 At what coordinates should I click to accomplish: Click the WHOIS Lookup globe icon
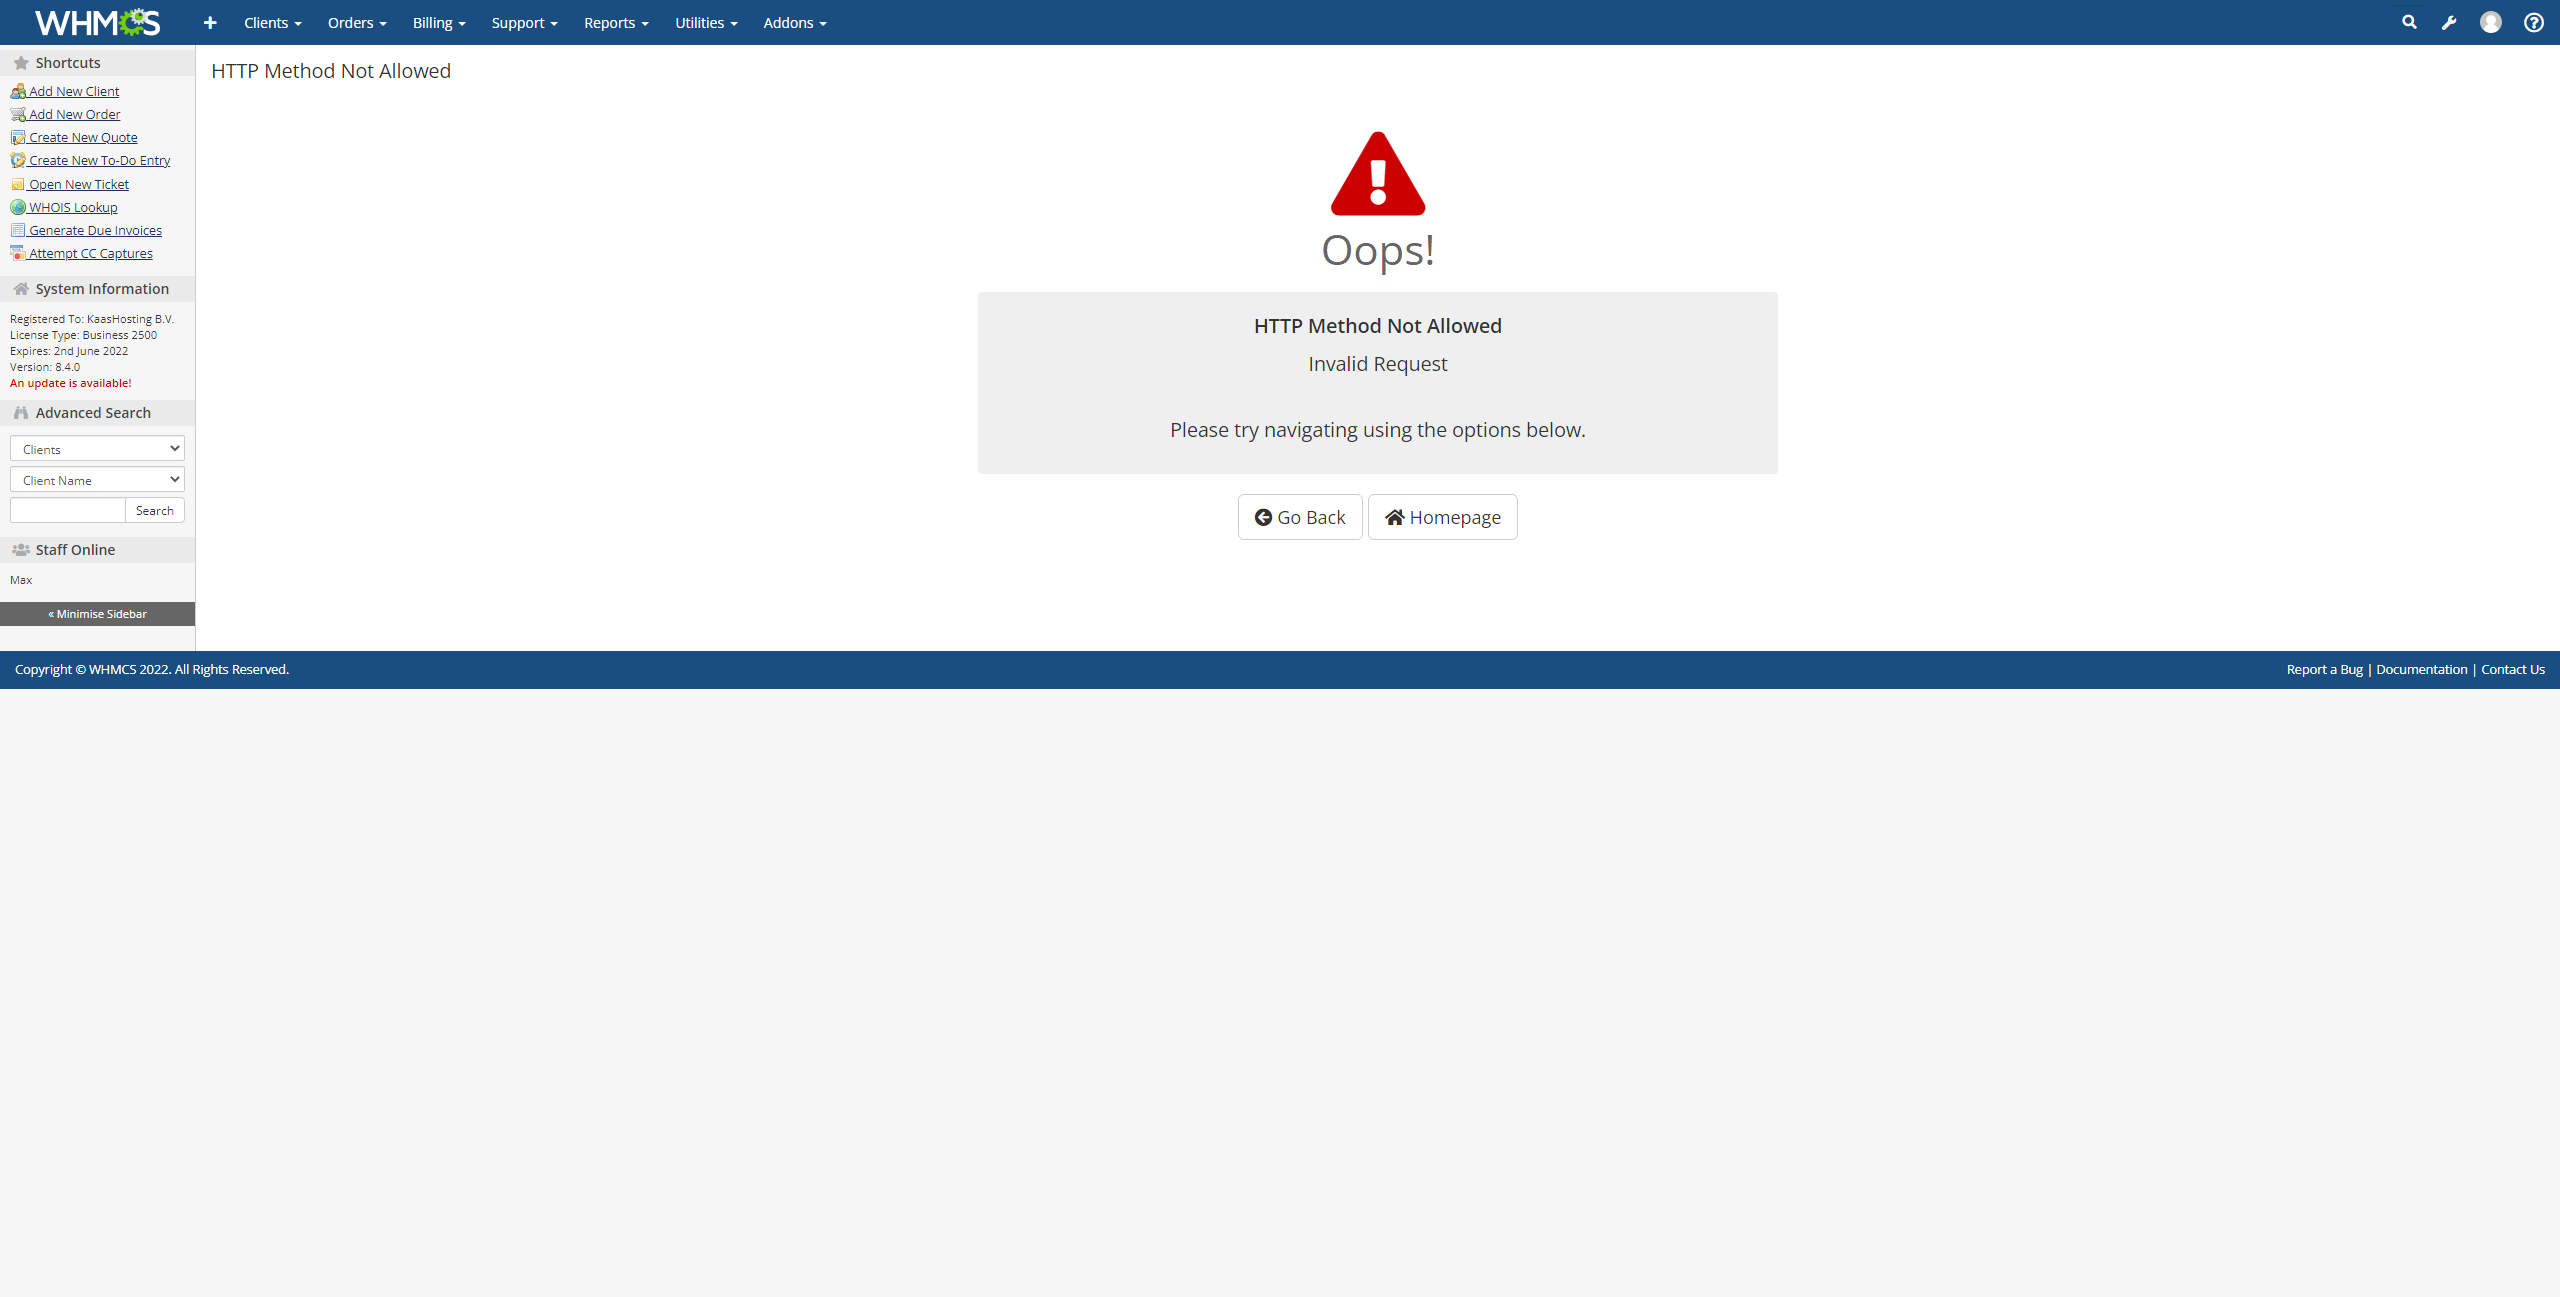pyautogui.click(x=18, y=207)
